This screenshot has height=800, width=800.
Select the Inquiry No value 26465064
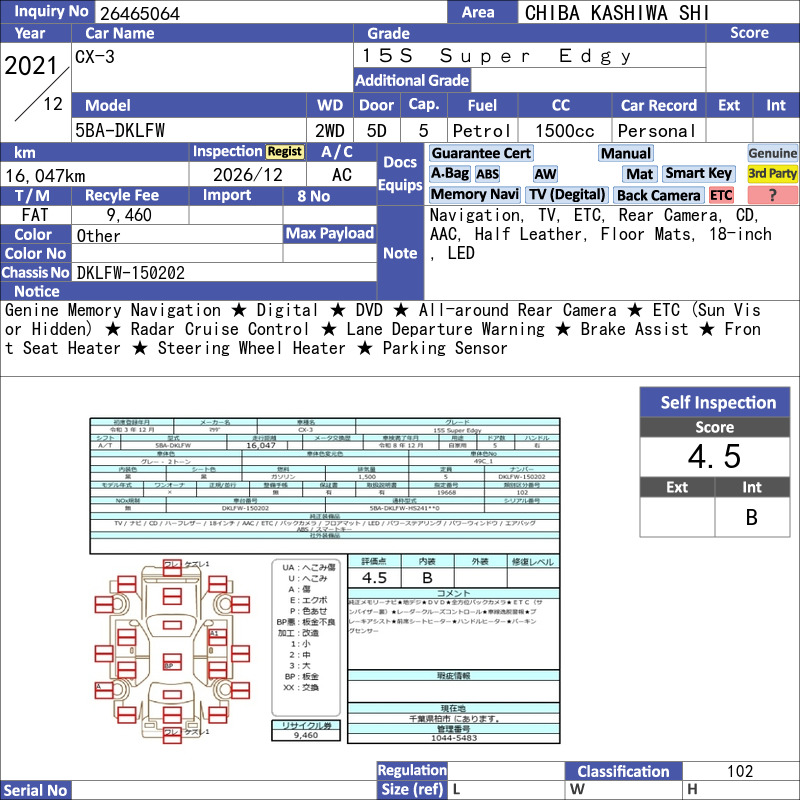pyautogui.click(x=140, y=13)
